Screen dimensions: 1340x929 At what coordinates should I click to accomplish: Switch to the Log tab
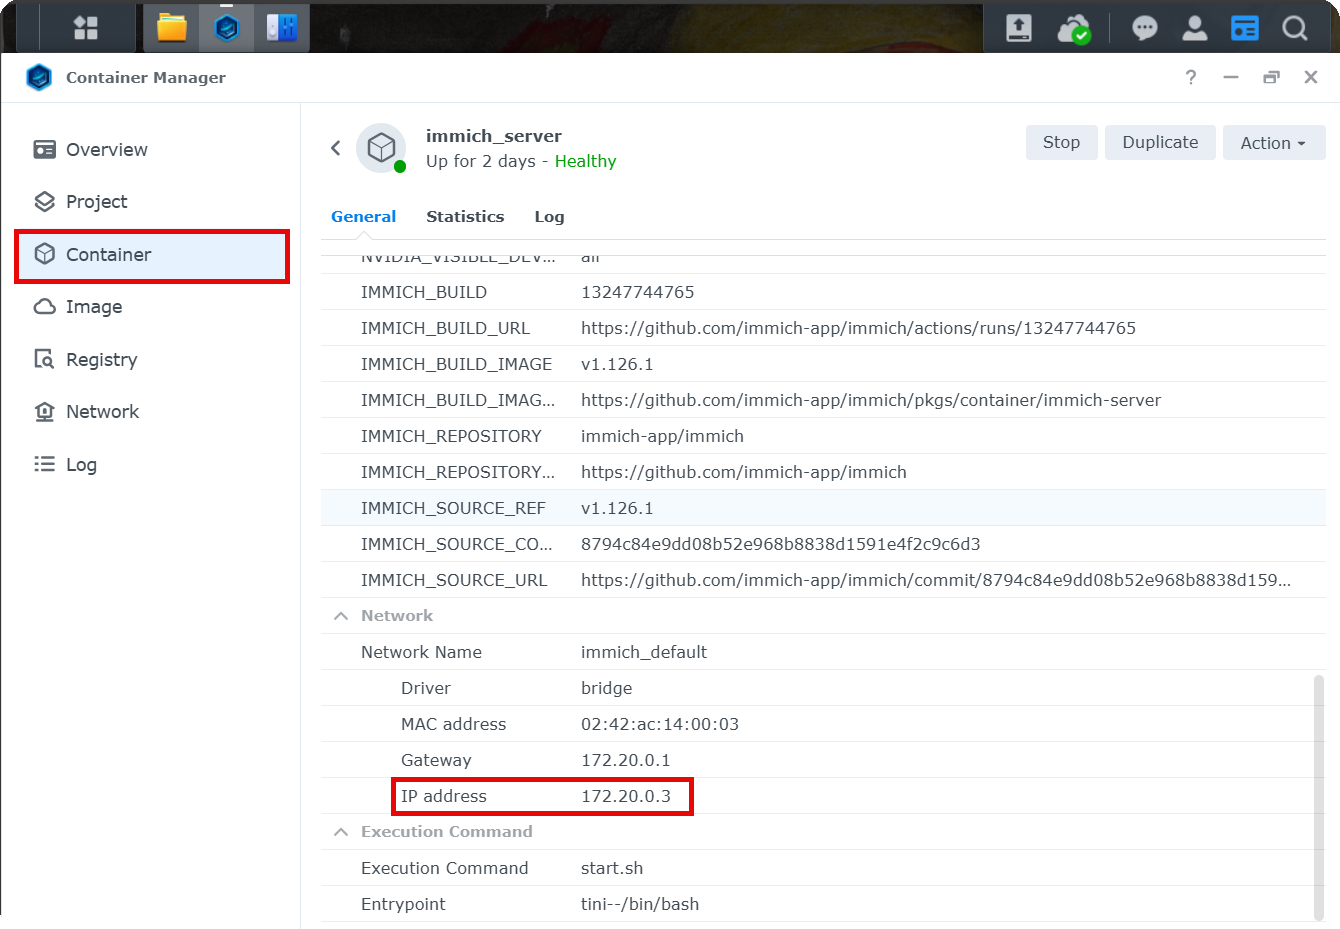pos(549,217)
